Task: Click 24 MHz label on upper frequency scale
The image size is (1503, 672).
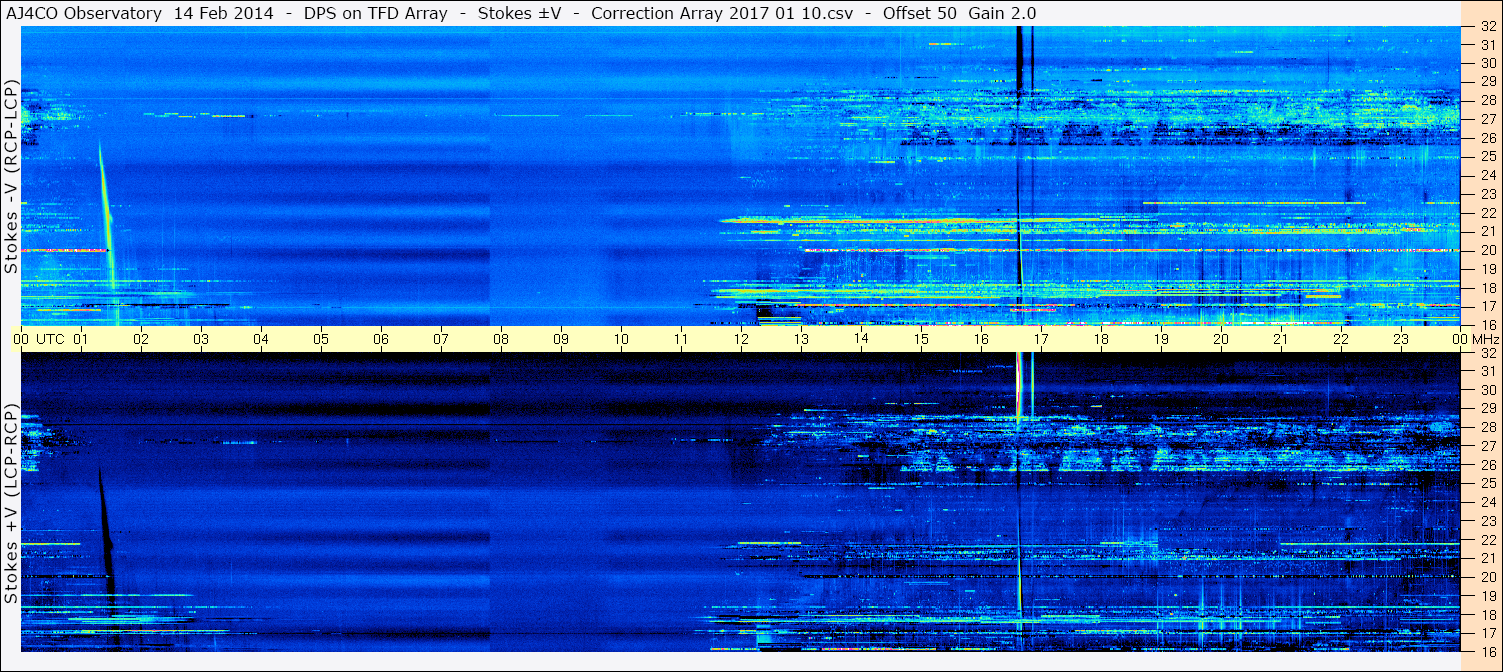Action: tap(1487, 175)
